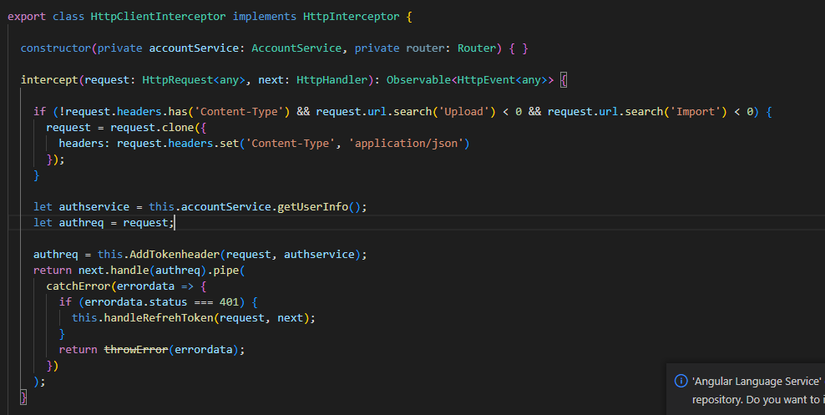Click the AccountService type in the constructor

(x=296, y=48)
